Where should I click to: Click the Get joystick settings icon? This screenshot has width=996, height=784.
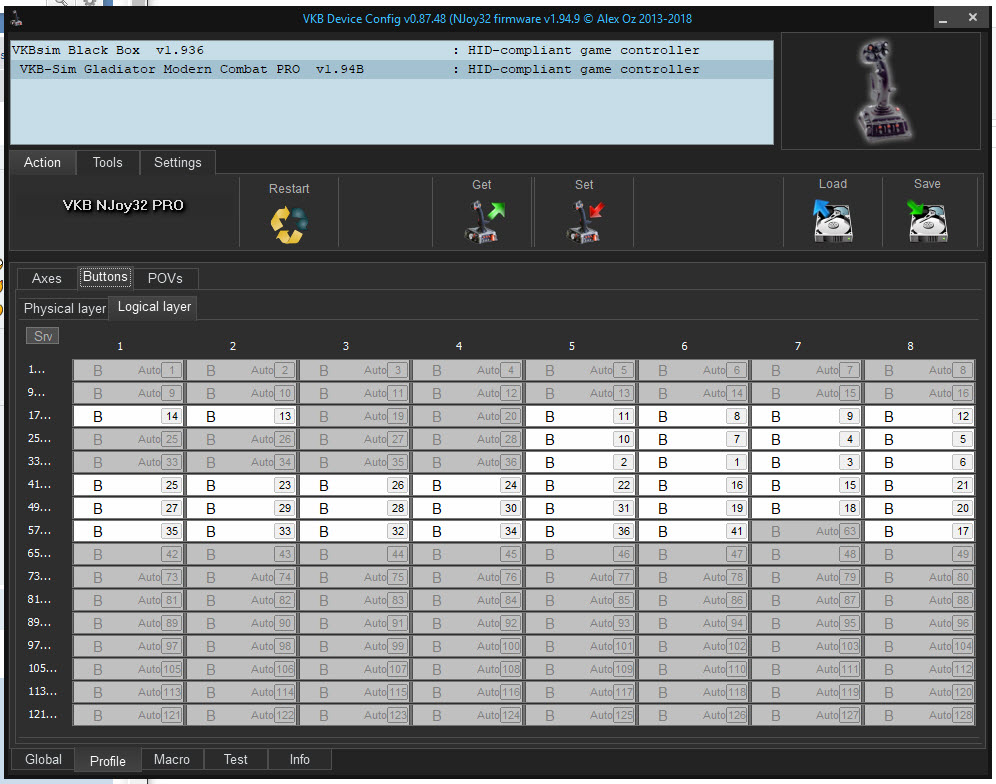coord(485,221)
